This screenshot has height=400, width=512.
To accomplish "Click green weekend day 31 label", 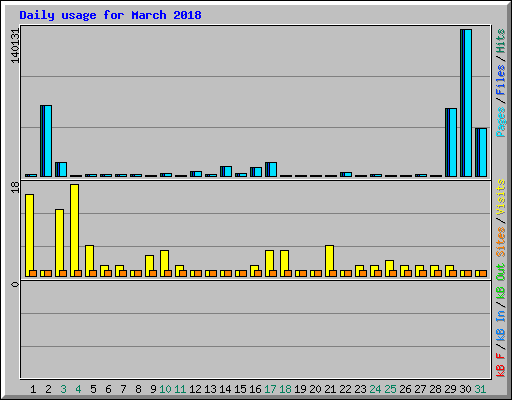I will click(480, 389).
